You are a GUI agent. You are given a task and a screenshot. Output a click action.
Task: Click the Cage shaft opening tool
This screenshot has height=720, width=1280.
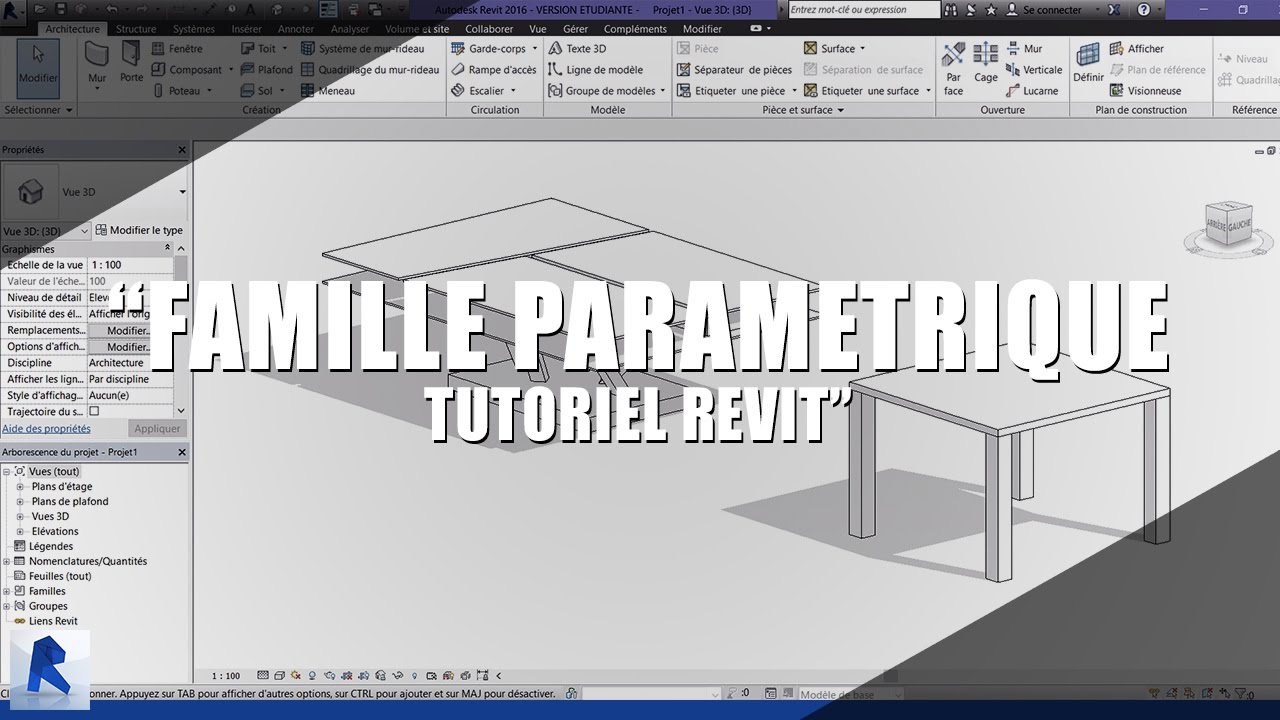(x=986, y=63)
